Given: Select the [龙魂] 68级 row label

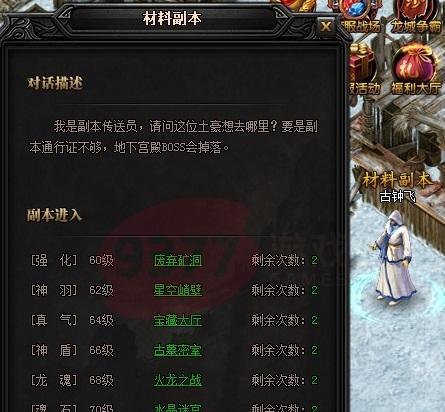Looking at the screenshot, I should click(72, 380).
